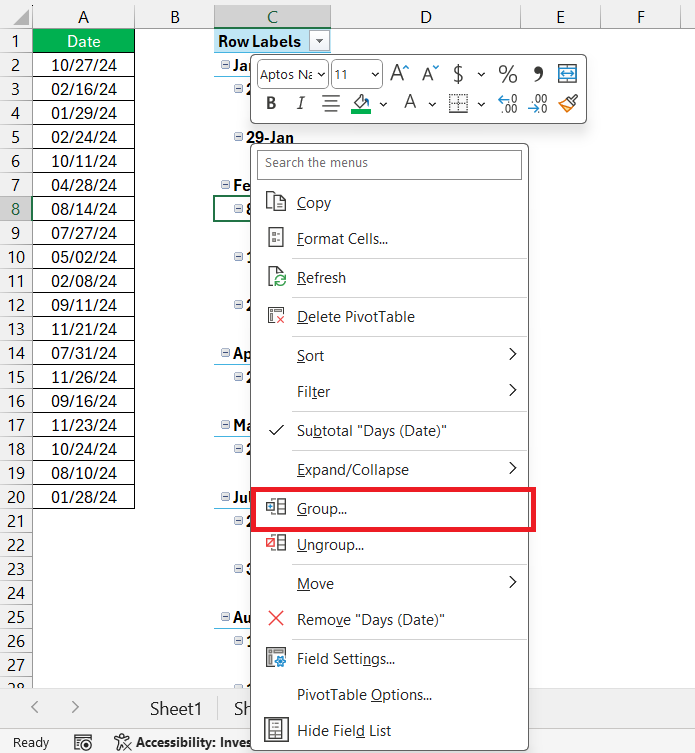
Task: Open the Filter submenu
Action: [389, 391]
